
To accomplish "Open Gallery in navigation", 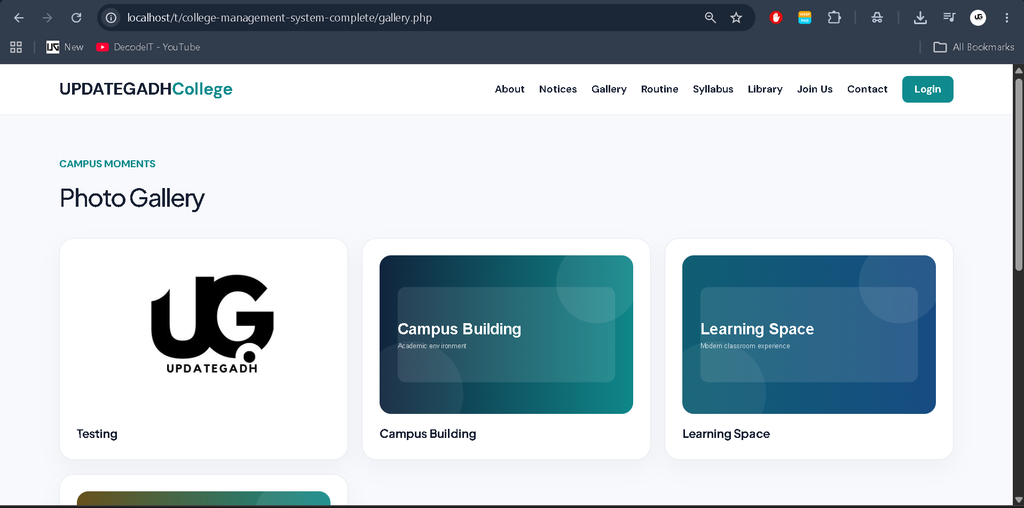I will point(609,89).
